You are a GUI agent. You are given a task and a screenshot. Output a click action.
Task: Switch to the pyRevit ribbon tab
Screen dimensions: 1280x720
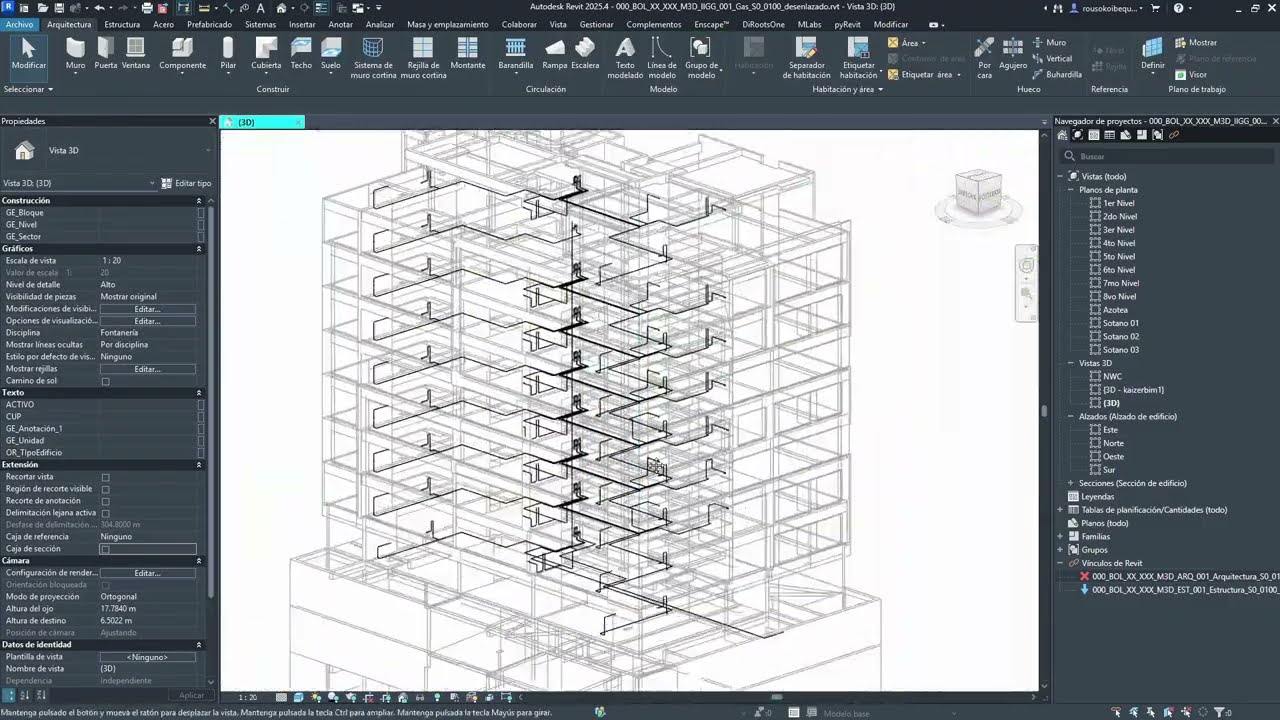(x=847, y=24)
